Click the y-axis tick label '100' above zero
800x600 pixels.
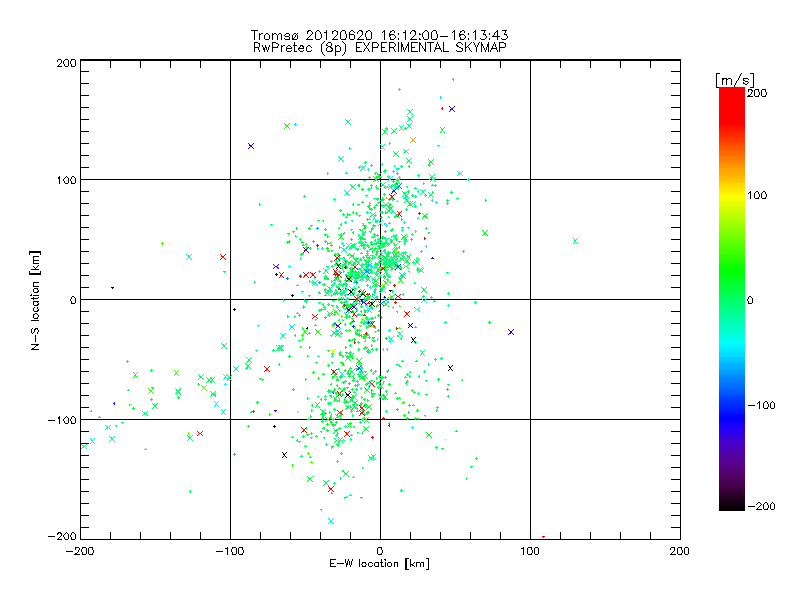point(67,180)
